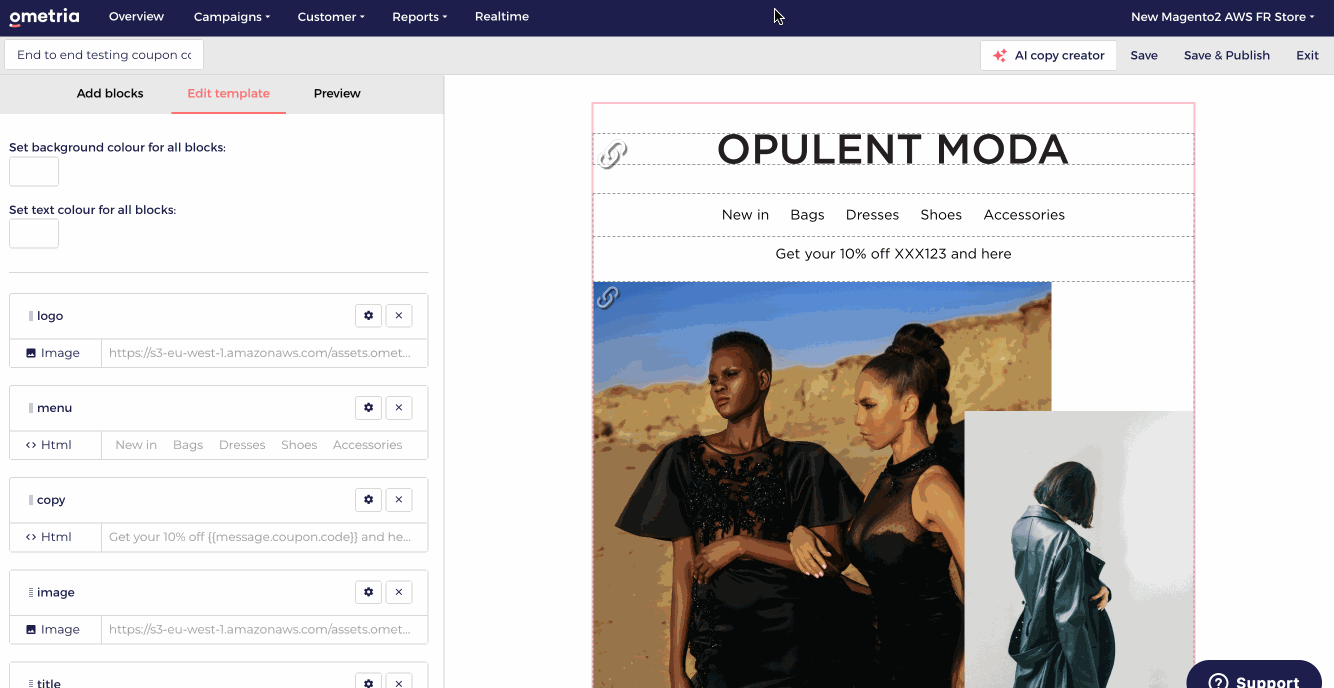
Task: Open settings gear for copy block
Action: click(x=368, y=500)
